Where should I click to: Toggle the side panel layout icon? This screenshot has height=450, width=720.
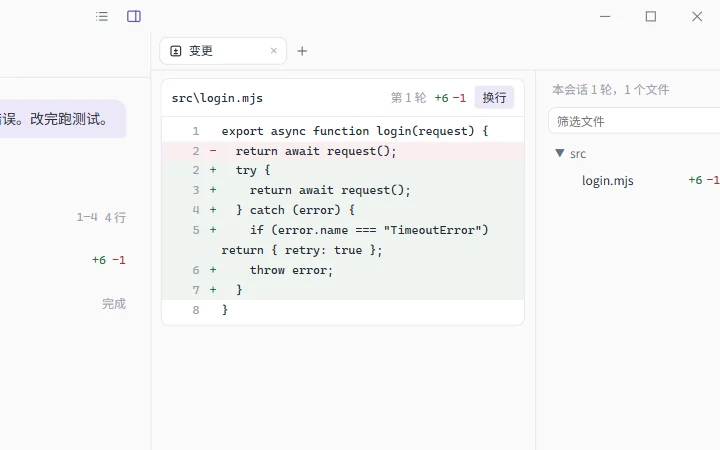point(134,17)
